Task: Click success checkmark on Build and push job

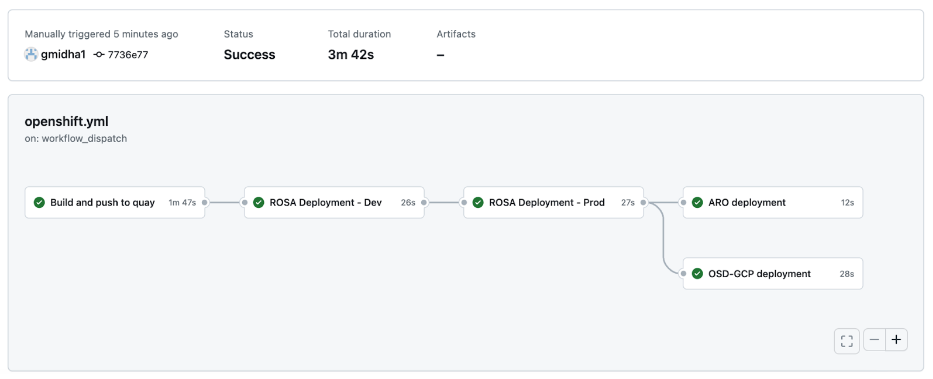Action: 39,202
